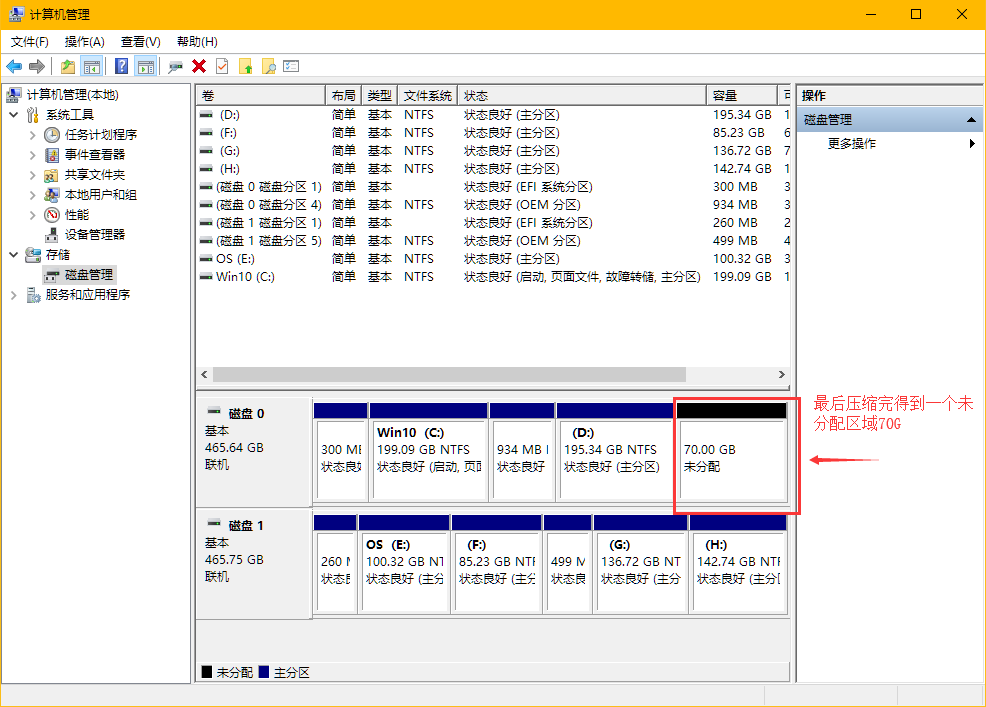Open Help with the blue question mark icon
Viewport: 986px width, 707px height.
point(121,66)
